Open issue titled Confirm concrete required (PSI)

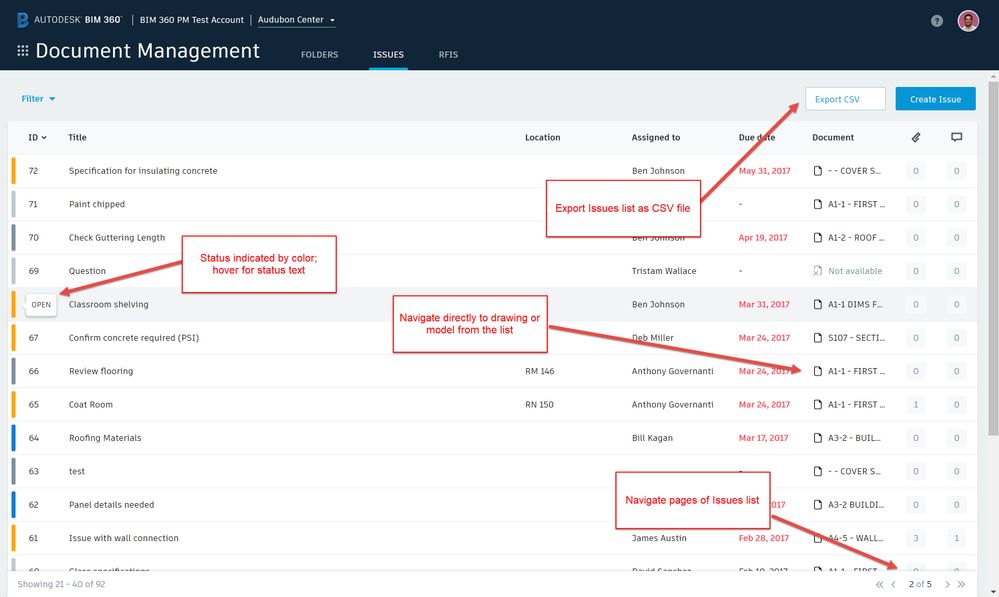click(x=134, y=338)
